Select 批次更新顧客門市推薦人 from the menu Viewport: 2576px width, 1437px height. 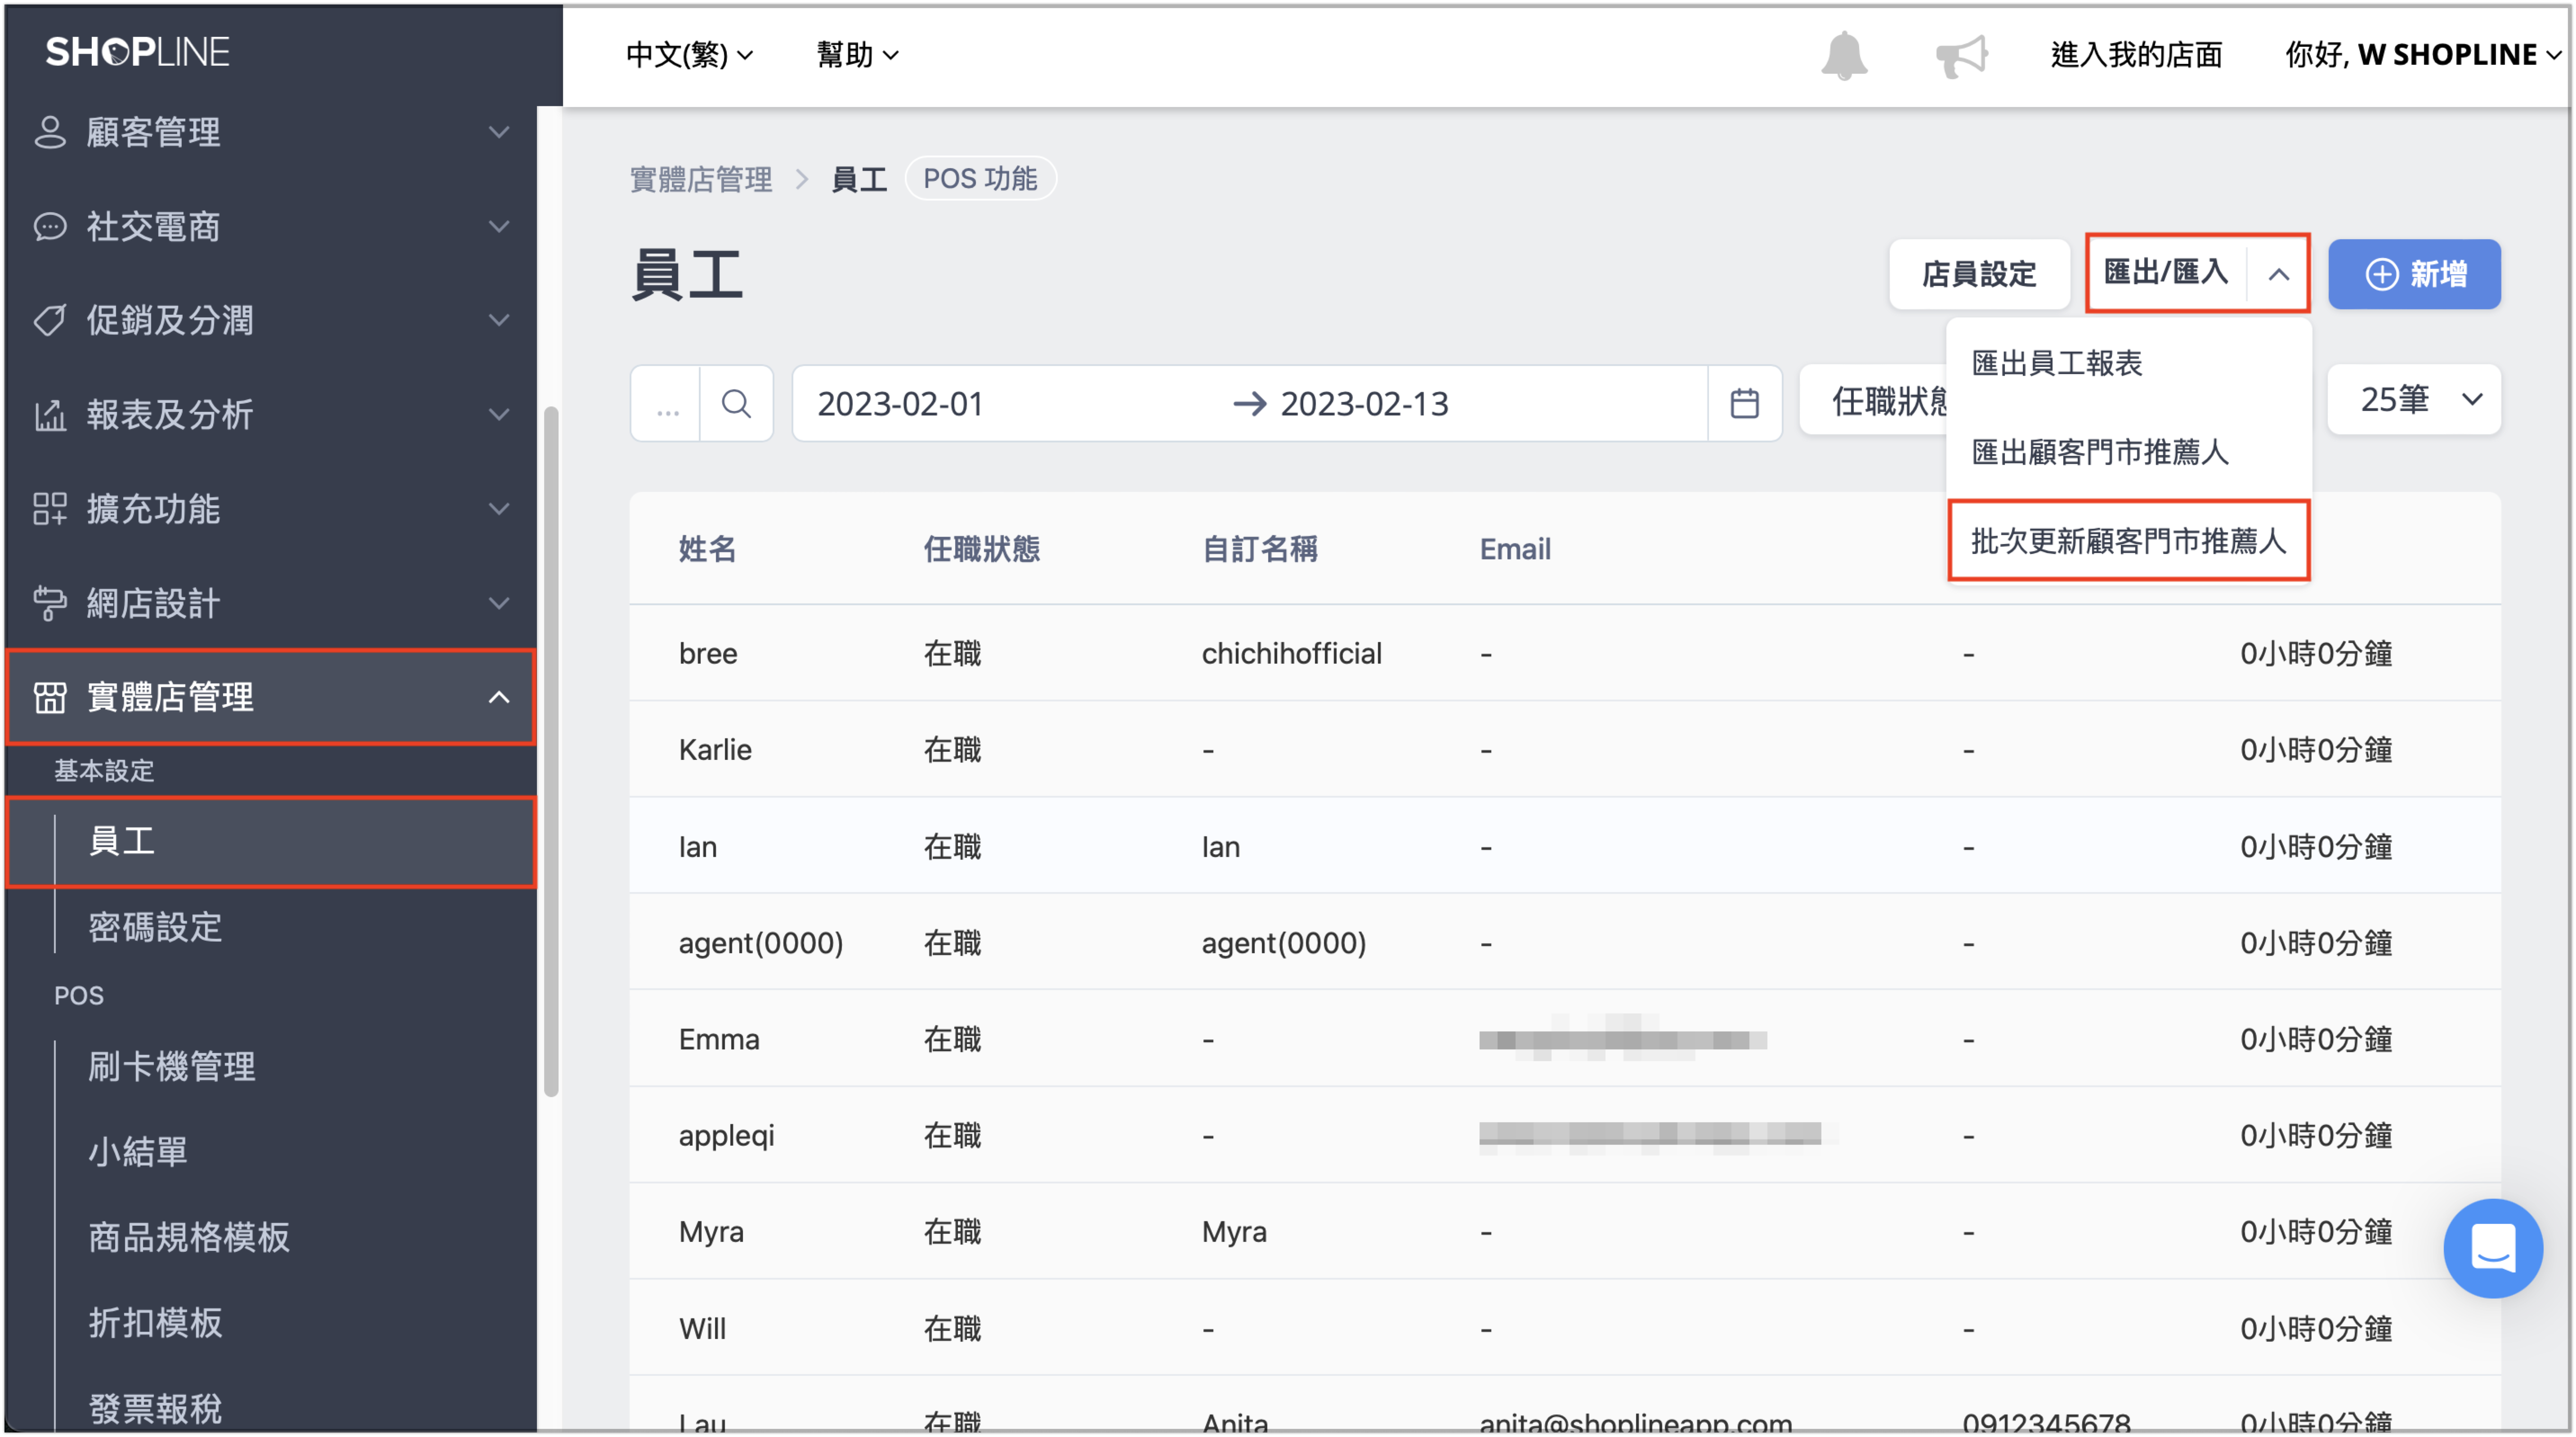point(2128,541)
